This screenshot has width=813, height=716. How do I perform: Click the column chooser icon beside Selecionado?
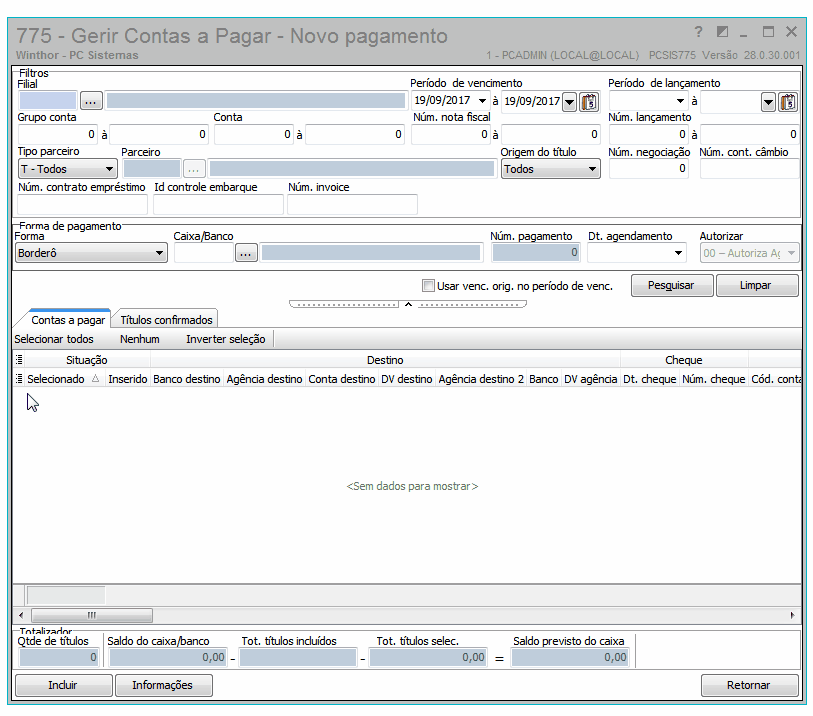point(19,379)
